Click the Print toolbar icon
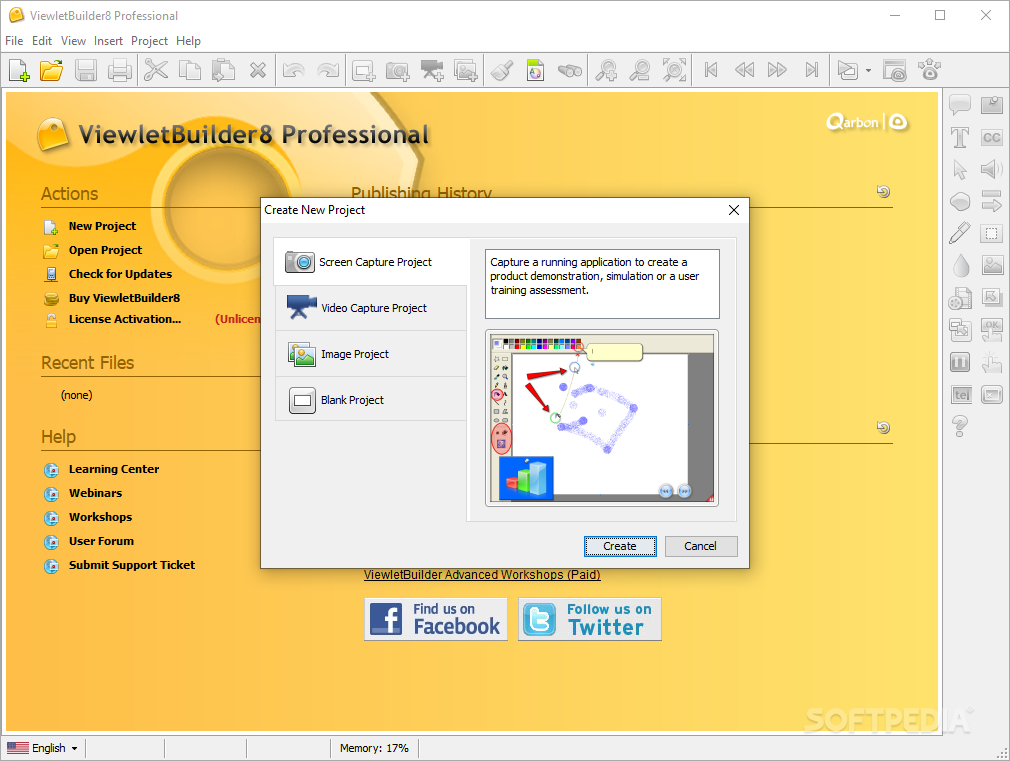Viewport: 1010px width, 761px height. (x=120, y=70)
